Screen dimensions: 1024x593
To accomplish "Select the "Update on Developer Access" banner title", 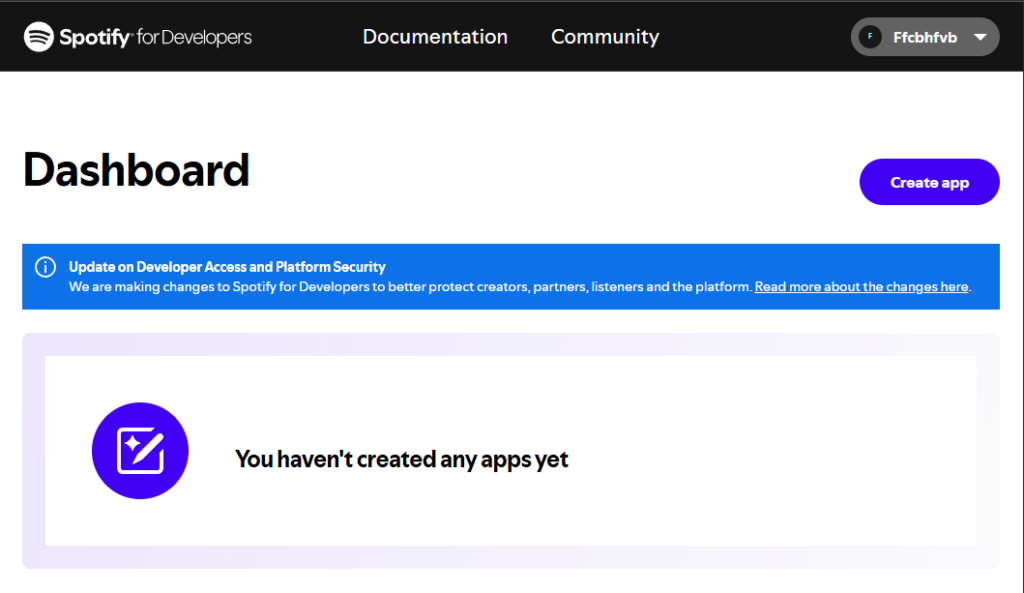I will click(x=227, y=267).
